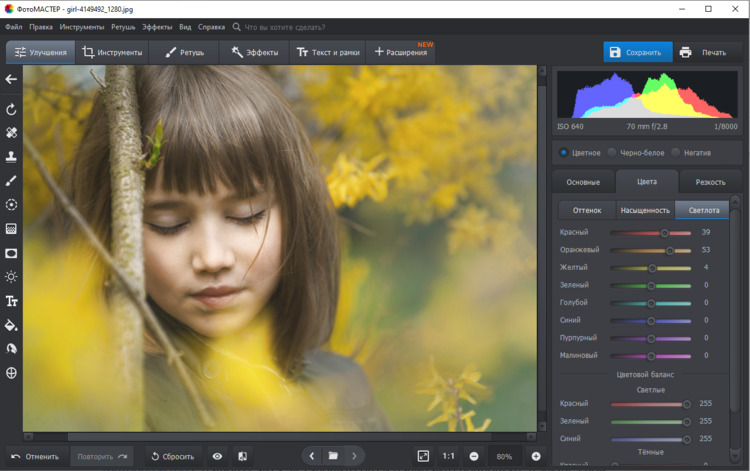
Task: Toggle the eye preview of original
Action: pos(217,456)
